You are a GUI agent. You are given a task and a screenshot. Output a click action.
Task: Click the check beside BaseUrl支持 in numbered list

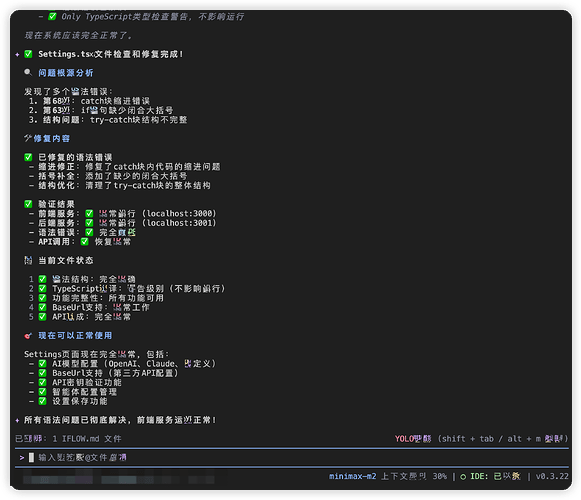(x=42, y=307)
